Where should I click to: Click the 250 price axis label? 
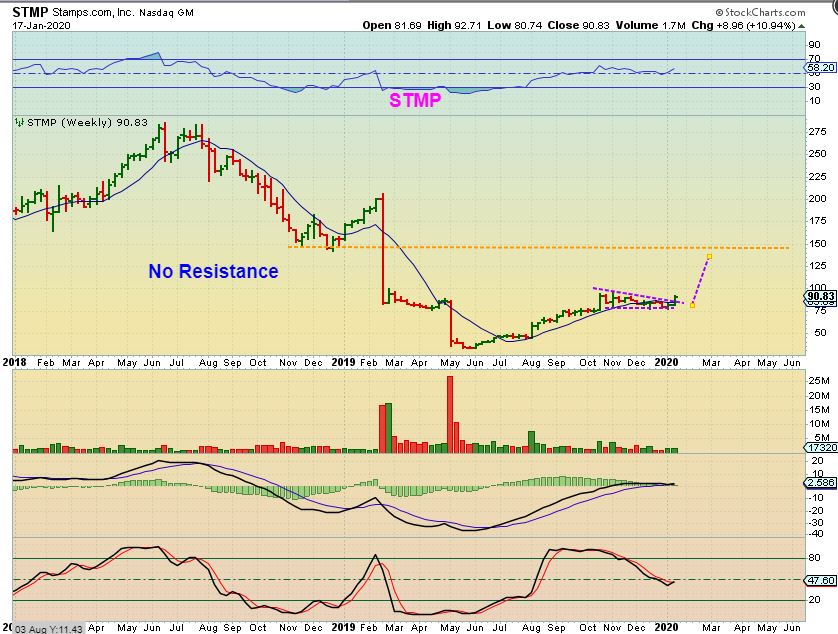tap(817, 154)
